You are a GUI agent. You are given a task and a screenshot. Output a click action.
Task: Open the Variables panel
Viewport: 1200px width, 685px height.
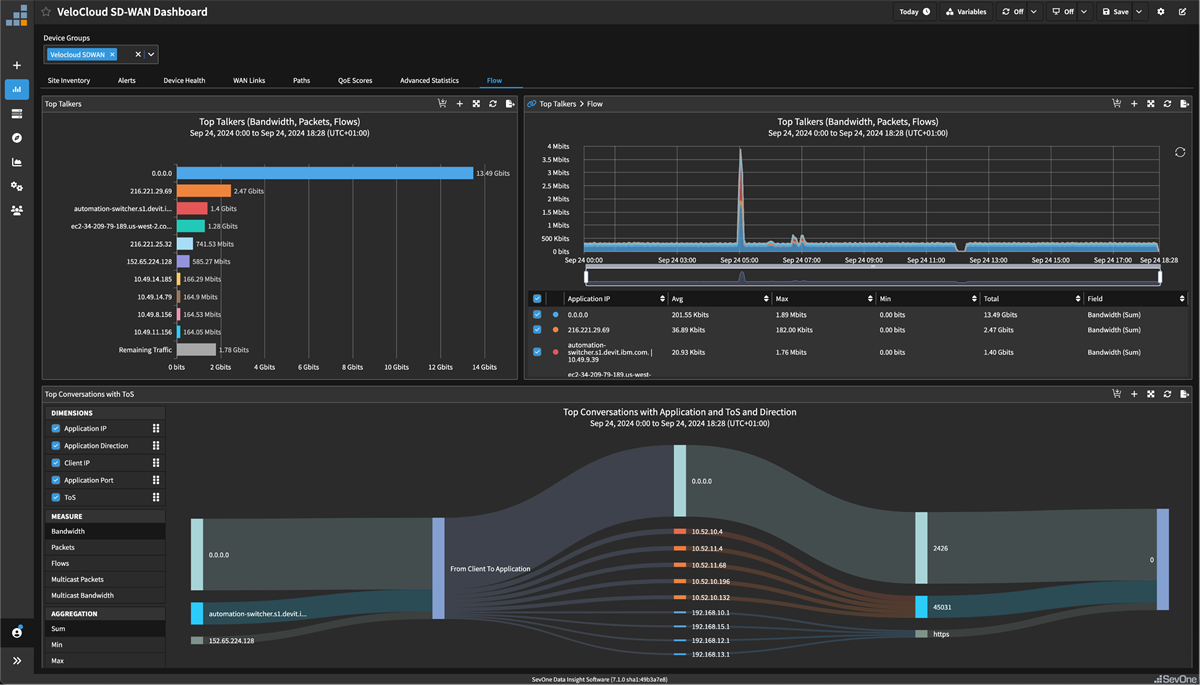[x=966, y=11]
